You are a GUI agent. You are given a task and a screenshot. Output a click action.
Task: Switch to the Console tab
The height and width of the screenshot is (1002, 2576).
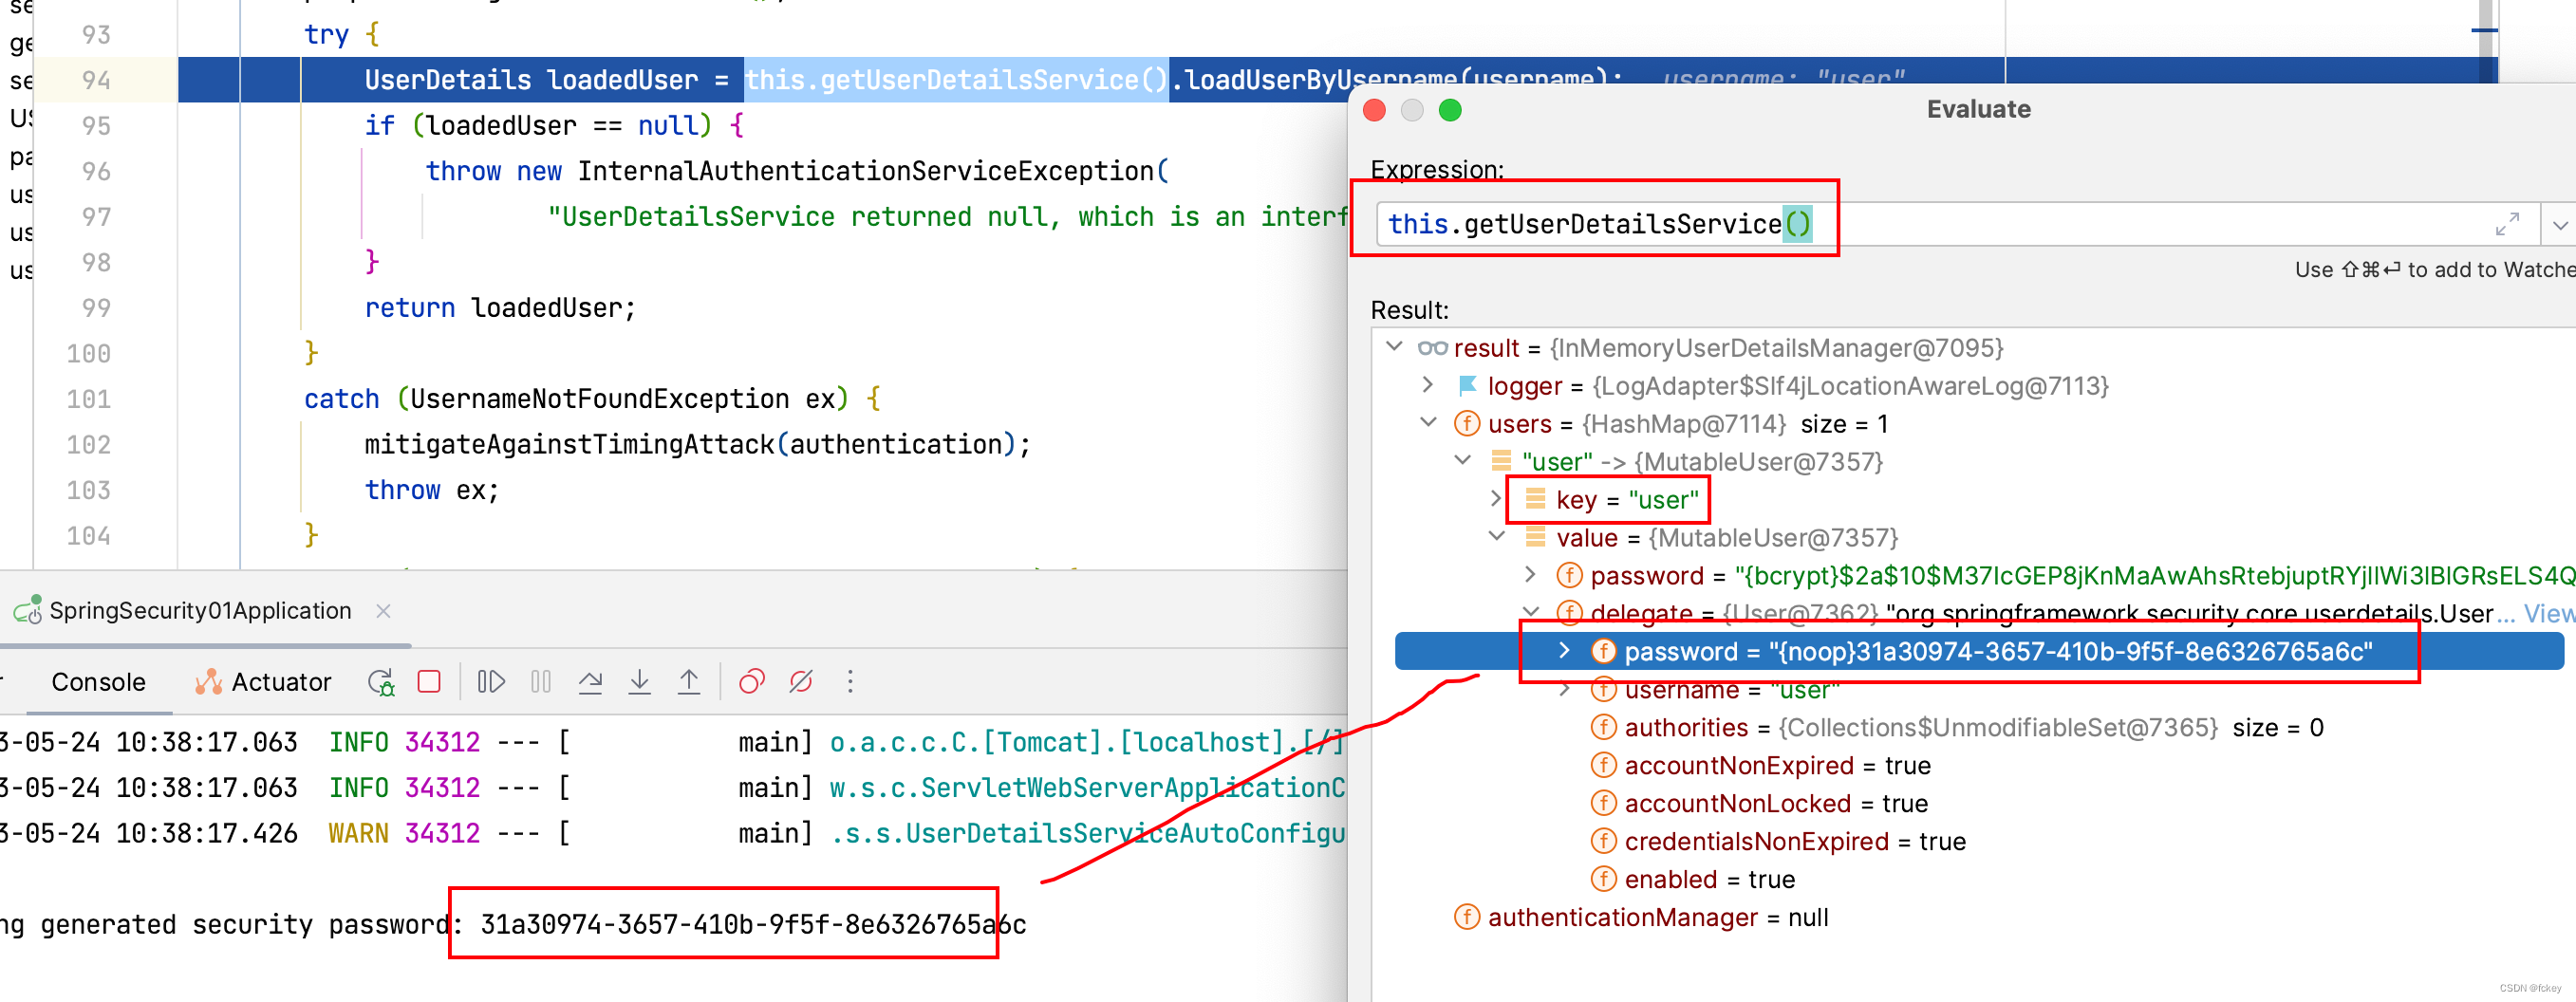[98, 682]
